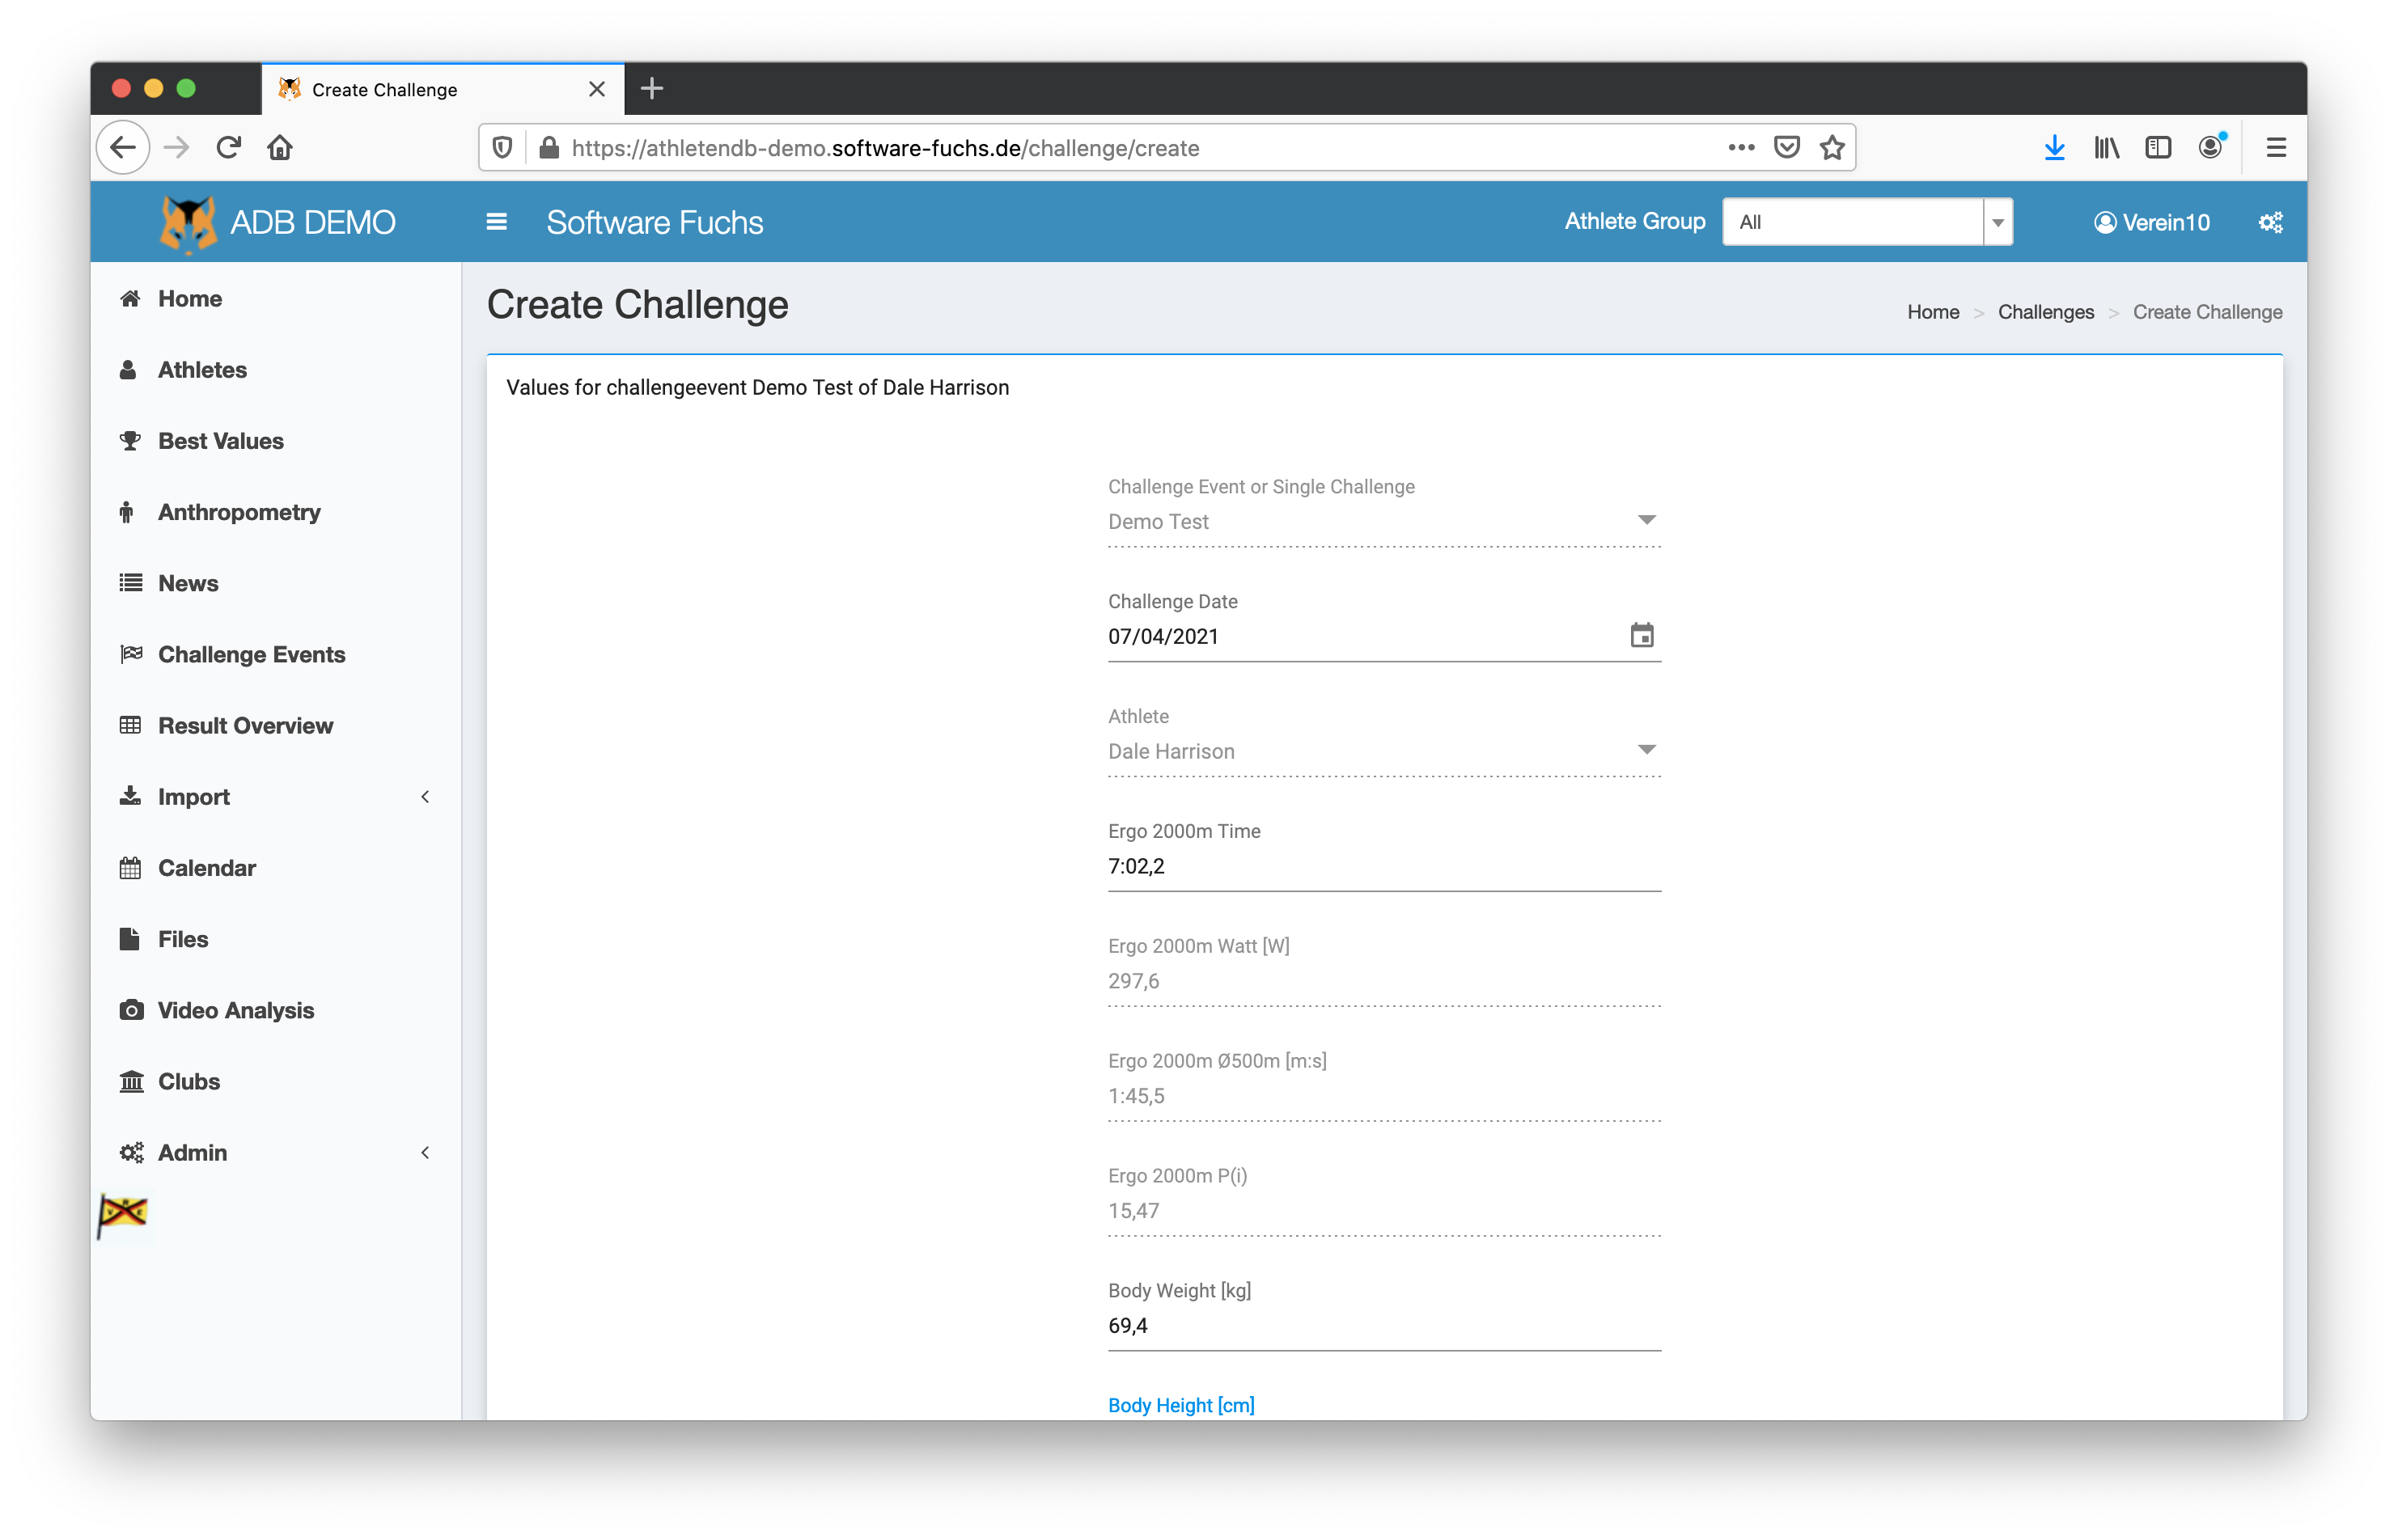Click Ergo 2000m Watt value 297,6

click(1133, 981)
